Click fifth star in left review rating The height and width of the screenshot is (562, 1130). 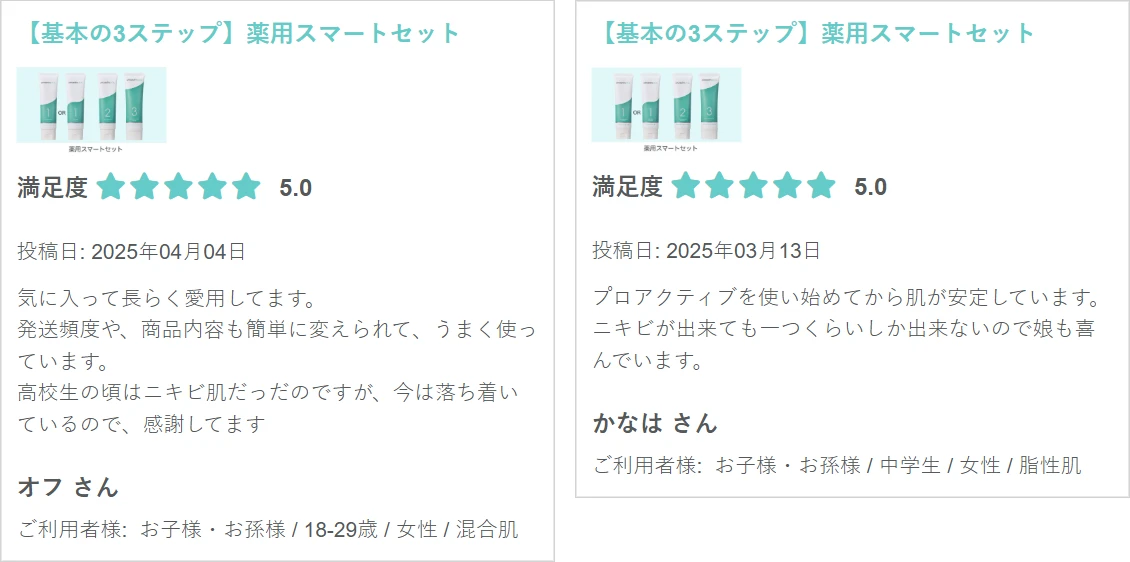click(246, 187)
